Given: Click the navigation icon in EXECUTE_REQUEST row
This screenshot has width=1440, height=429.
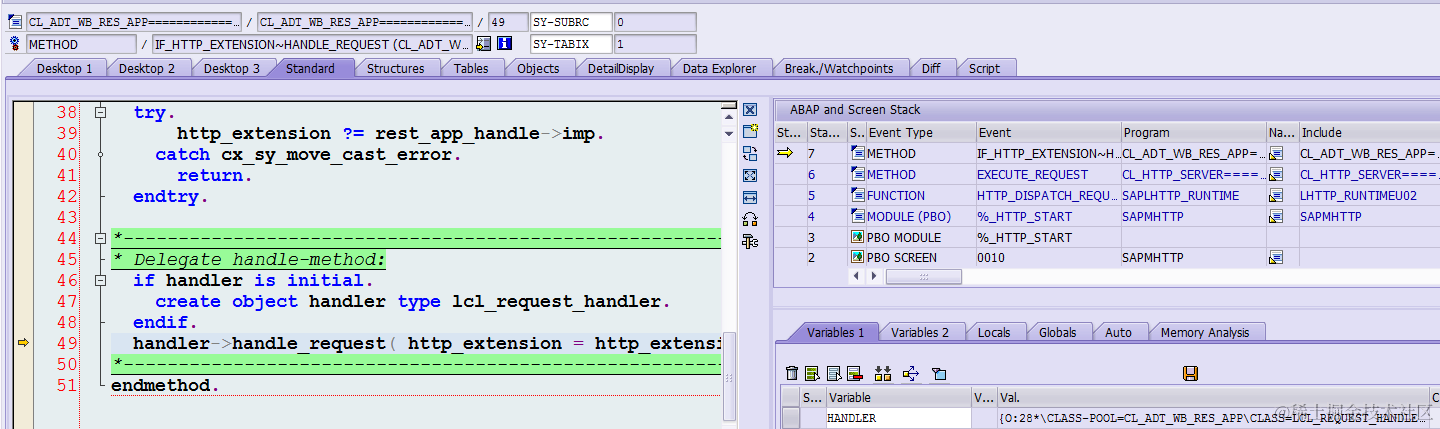Looking at the screenshot, I should pos(1276,175).
